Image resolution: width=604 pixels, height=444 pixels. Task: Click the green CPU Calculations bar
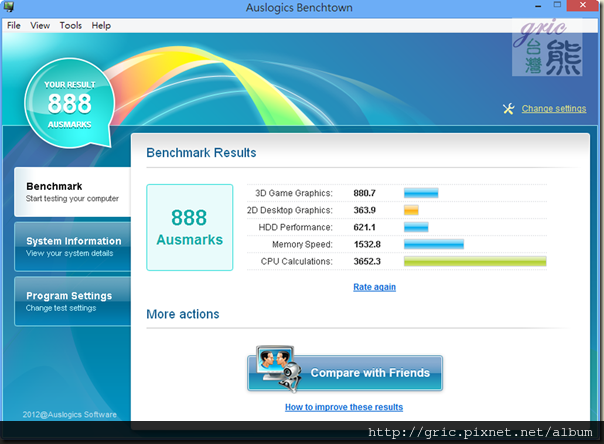click(x=475, y=261)
